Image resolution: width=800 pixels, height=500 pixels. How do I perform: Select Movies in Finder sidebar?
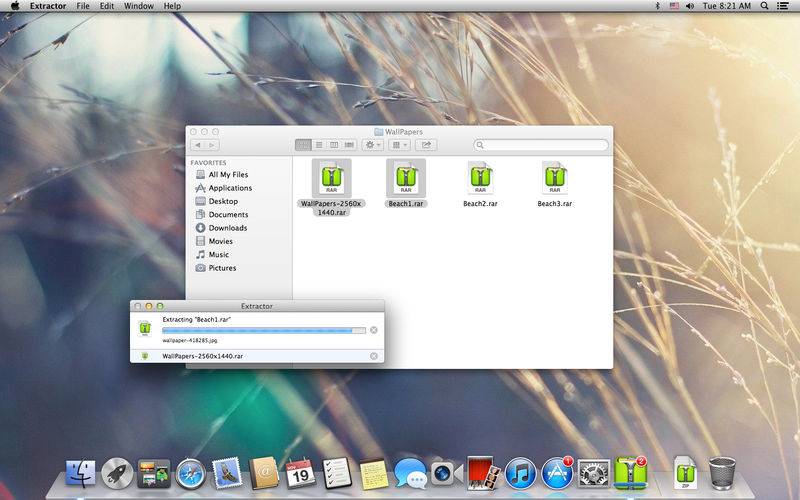coord(214,241)
